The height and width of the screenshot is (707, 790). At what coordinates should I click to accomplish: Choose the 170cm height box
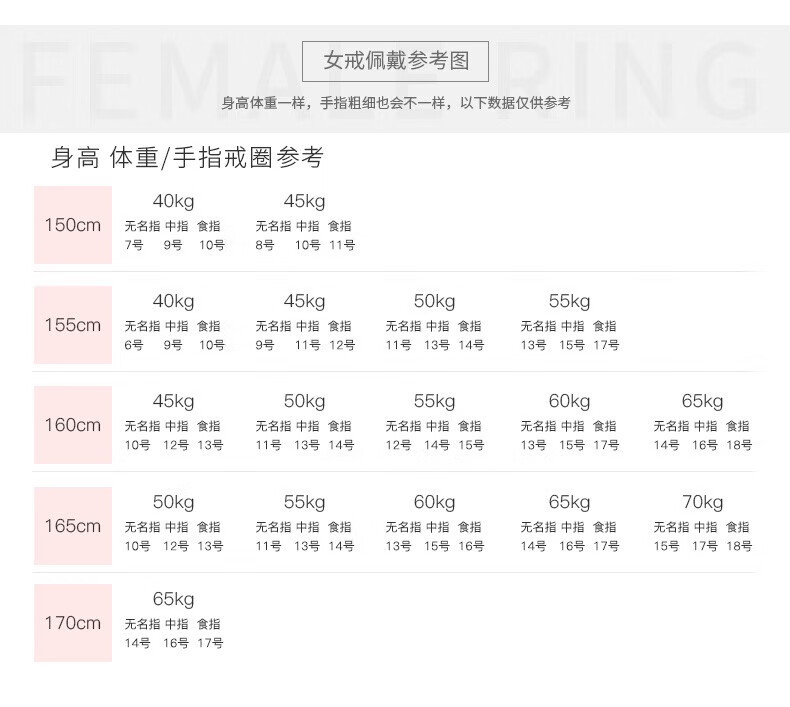tap(73, 623)
